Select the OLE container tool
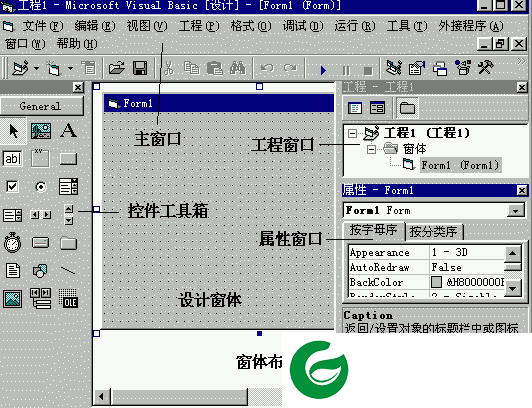This screenshot has width=532, height=408. click(x=69, y=298)
